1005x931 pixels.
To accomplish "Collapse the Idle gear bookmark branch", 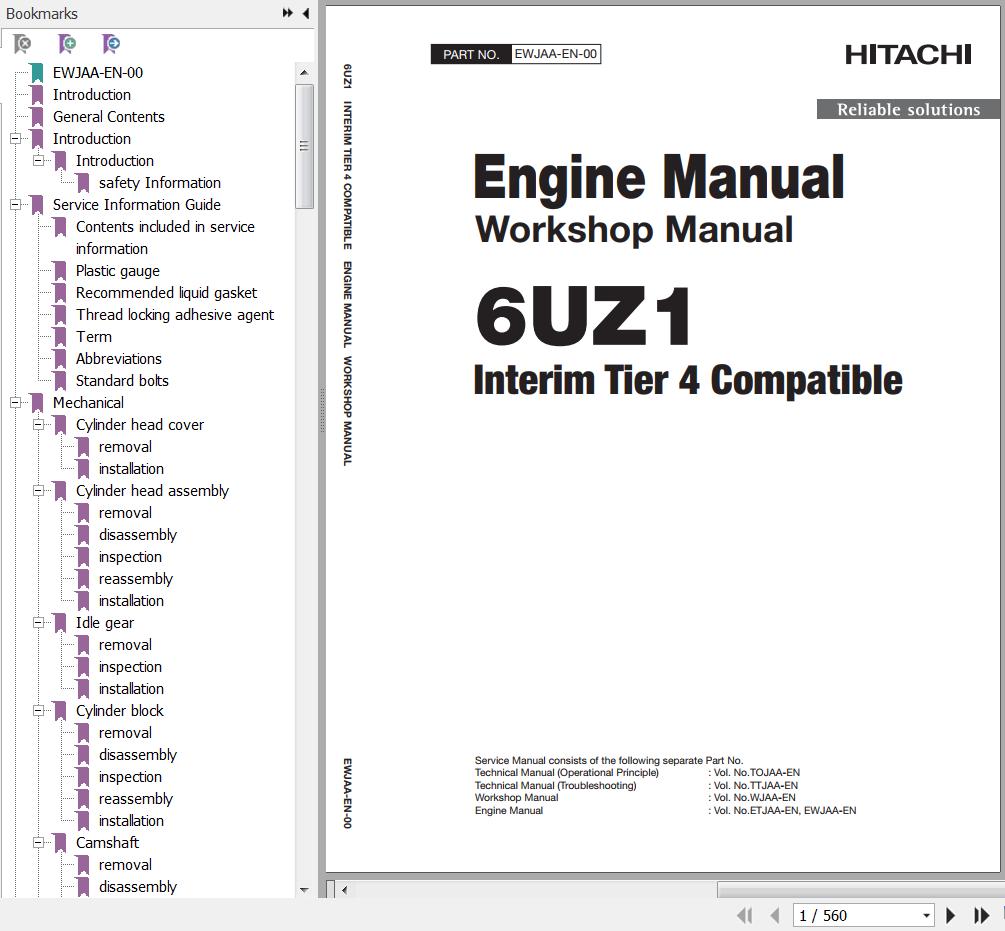I will point(39,623).
